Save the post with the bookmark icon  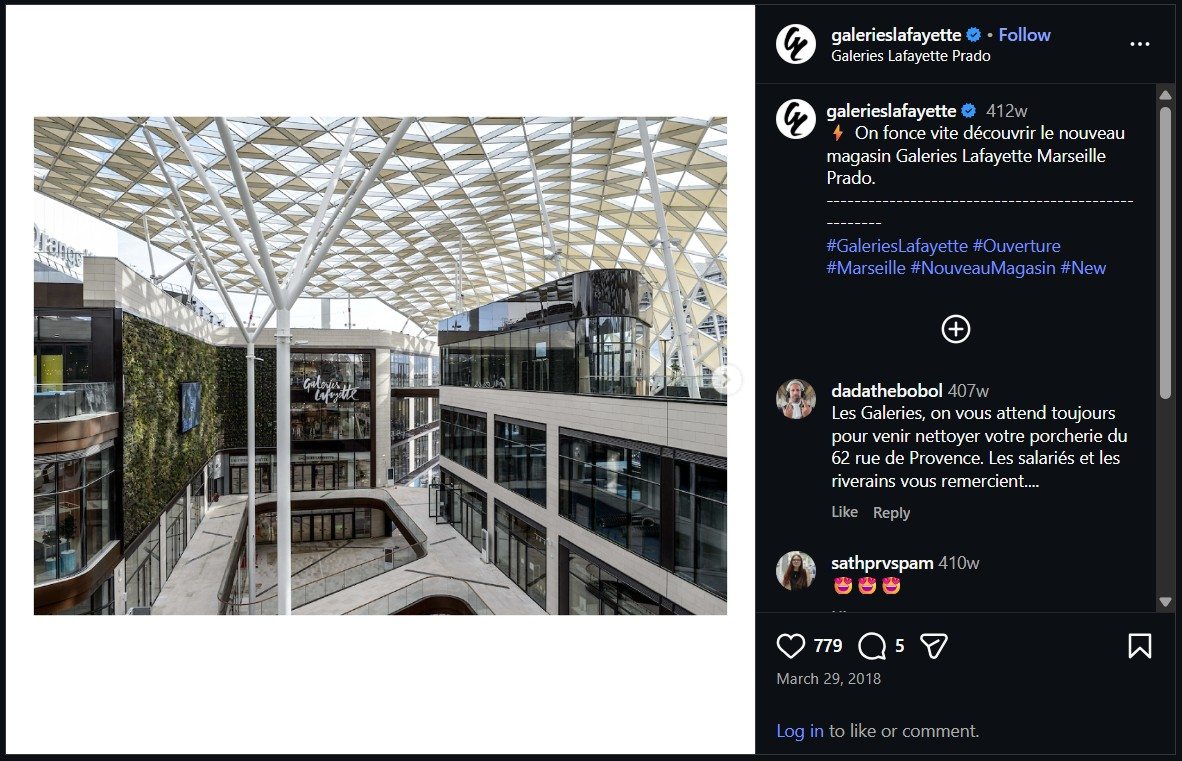pyautogui.click(x=1140, y=645)
